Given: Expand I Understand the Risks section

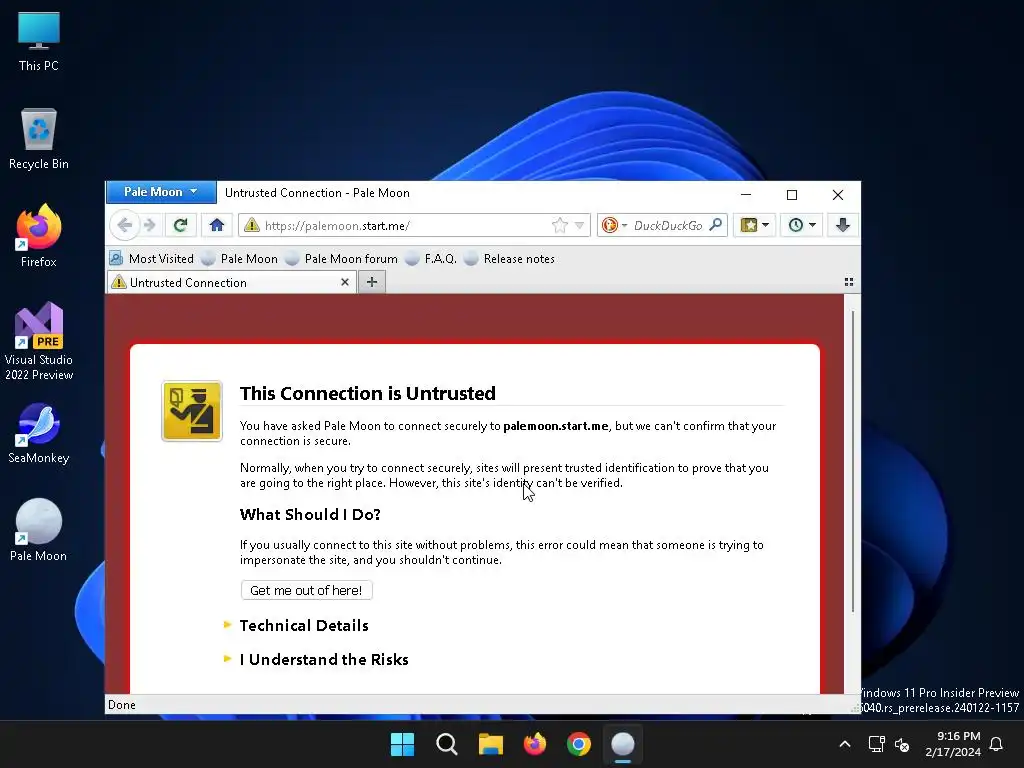Looking at the screenshot, I should 324,660.
